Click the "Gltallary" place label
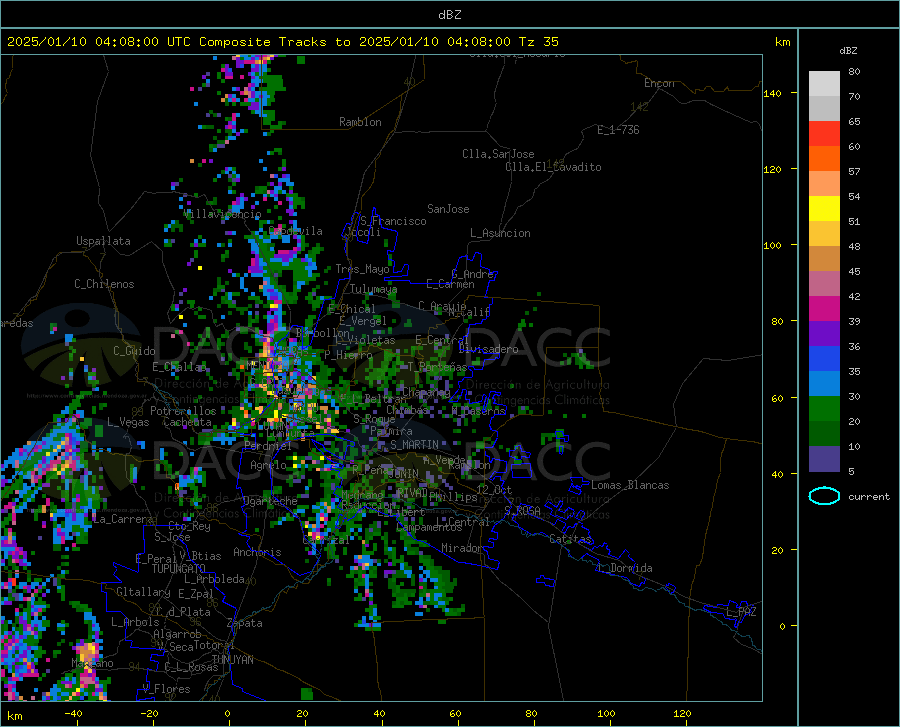Image resolution: width=900 pixels, height=727 pixels. tap(143, 592)
